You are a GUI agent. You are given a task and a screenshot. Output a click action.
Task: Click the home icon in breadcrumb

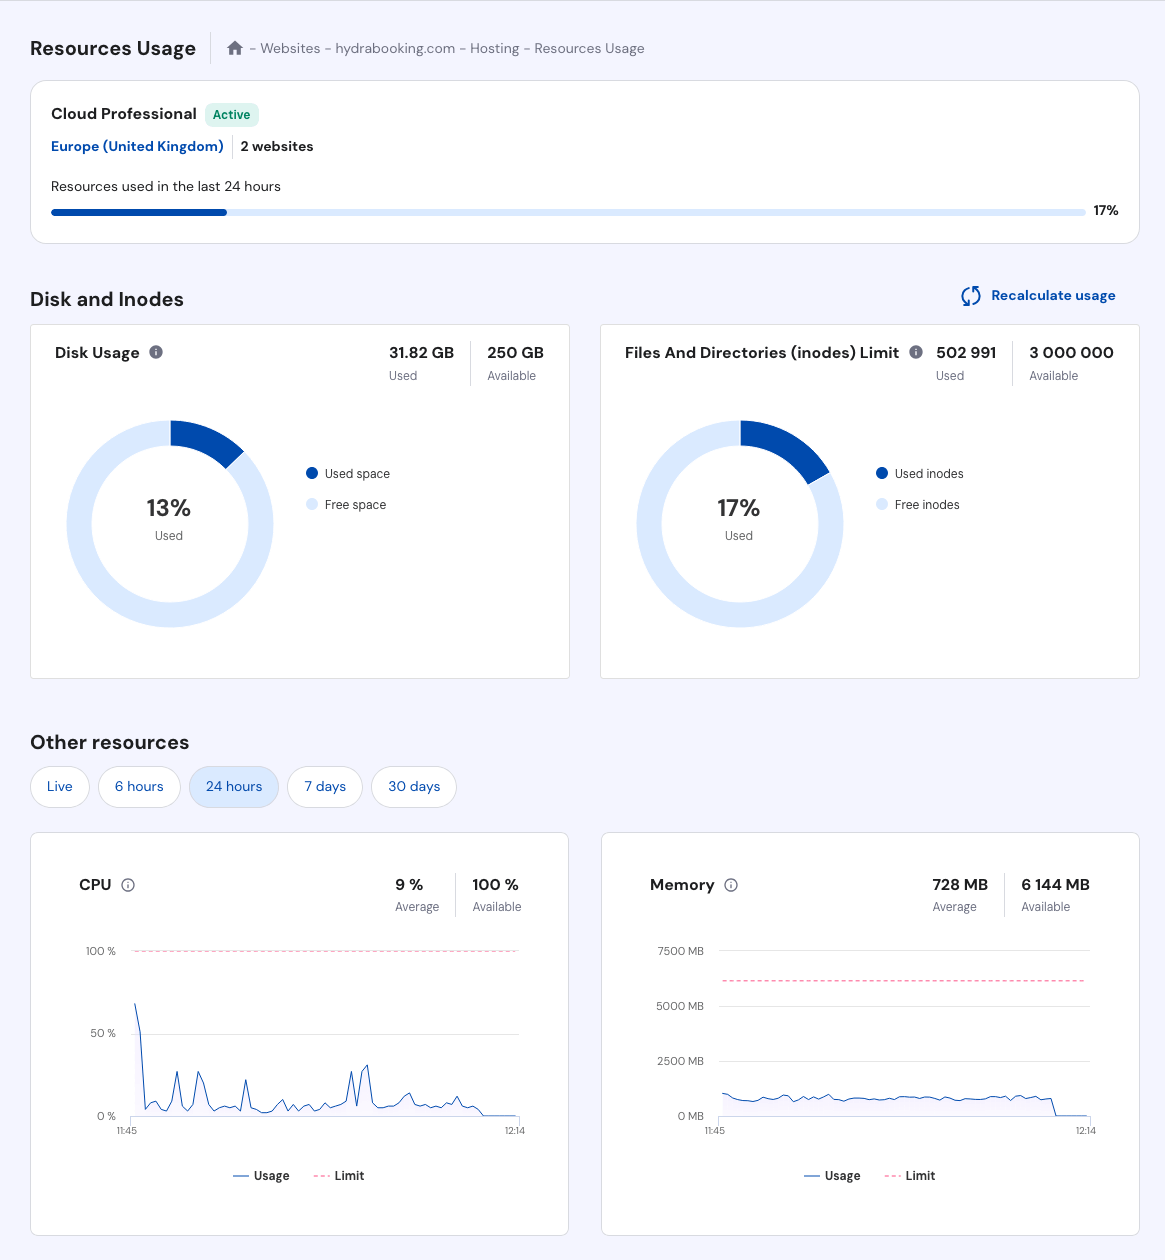click(x=235, y=48)
